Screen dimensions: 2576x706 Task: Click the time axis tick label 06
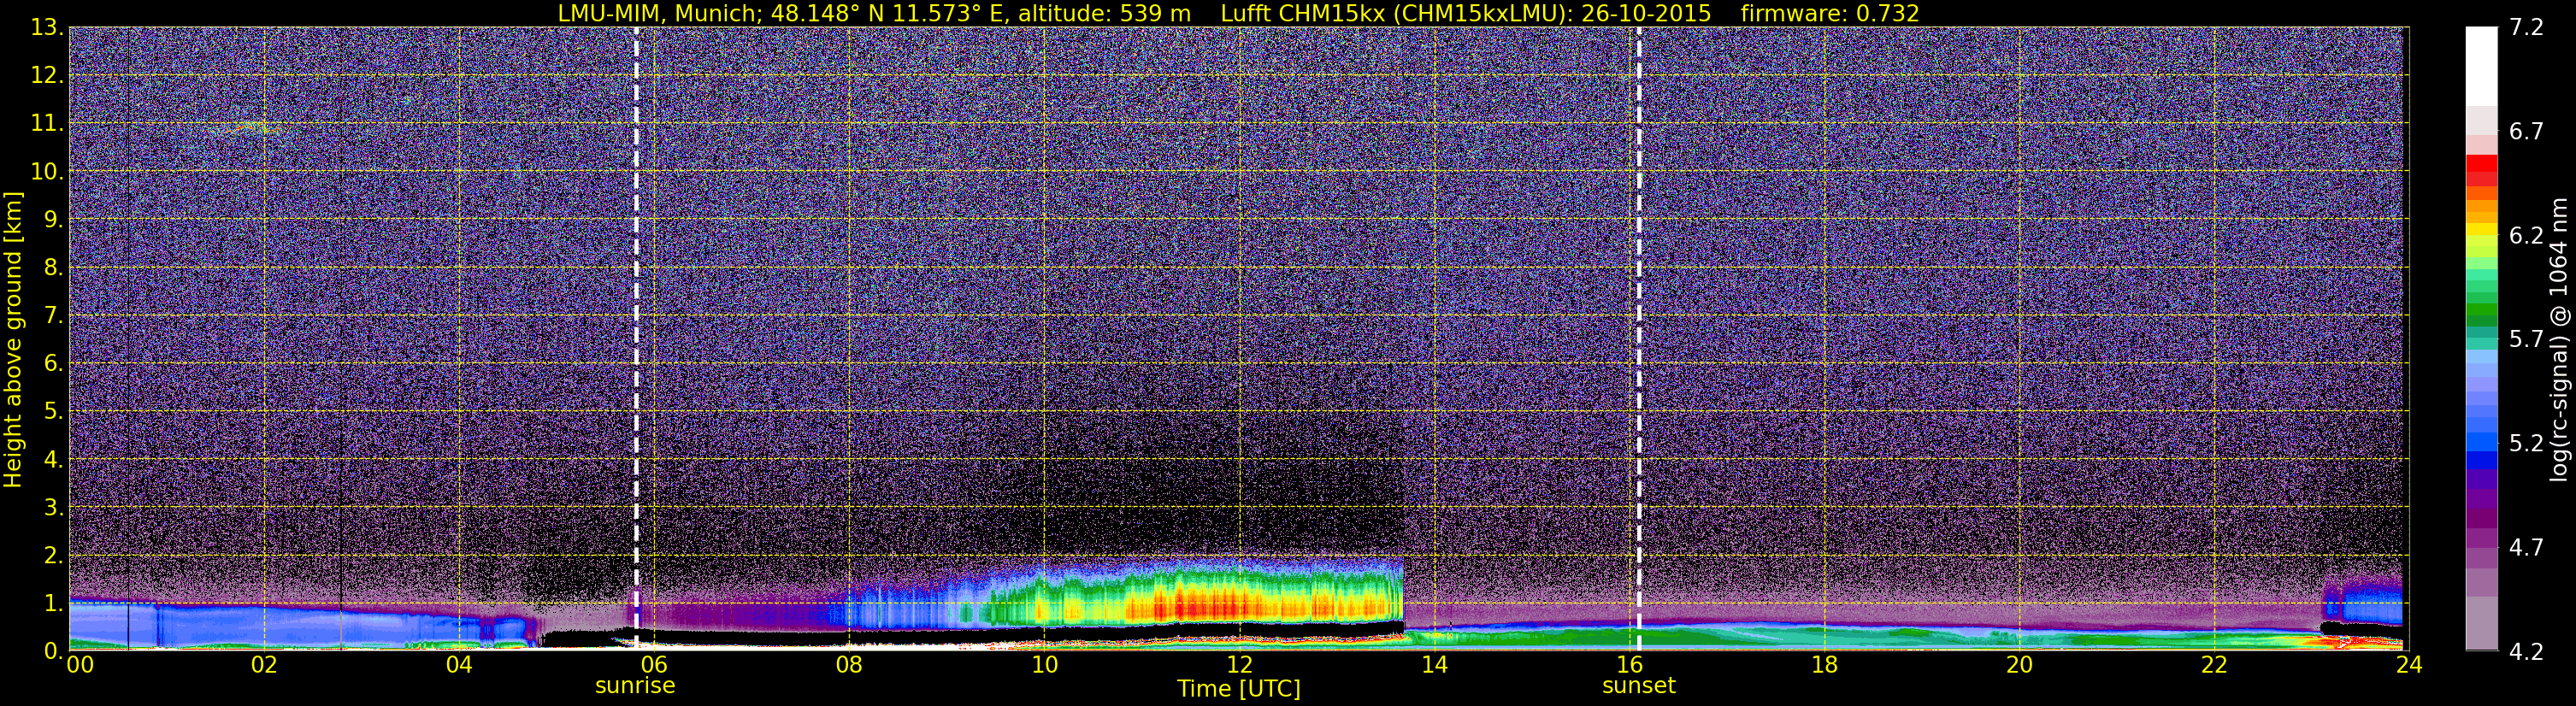pos(654,665)
